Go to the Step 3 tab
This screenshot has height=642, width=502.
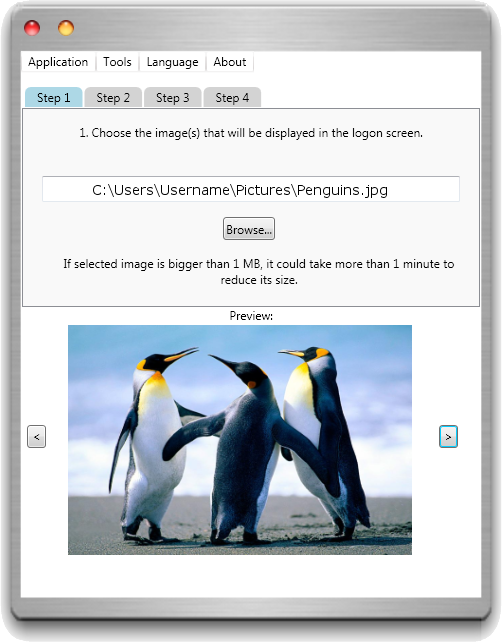coord(172,97)
